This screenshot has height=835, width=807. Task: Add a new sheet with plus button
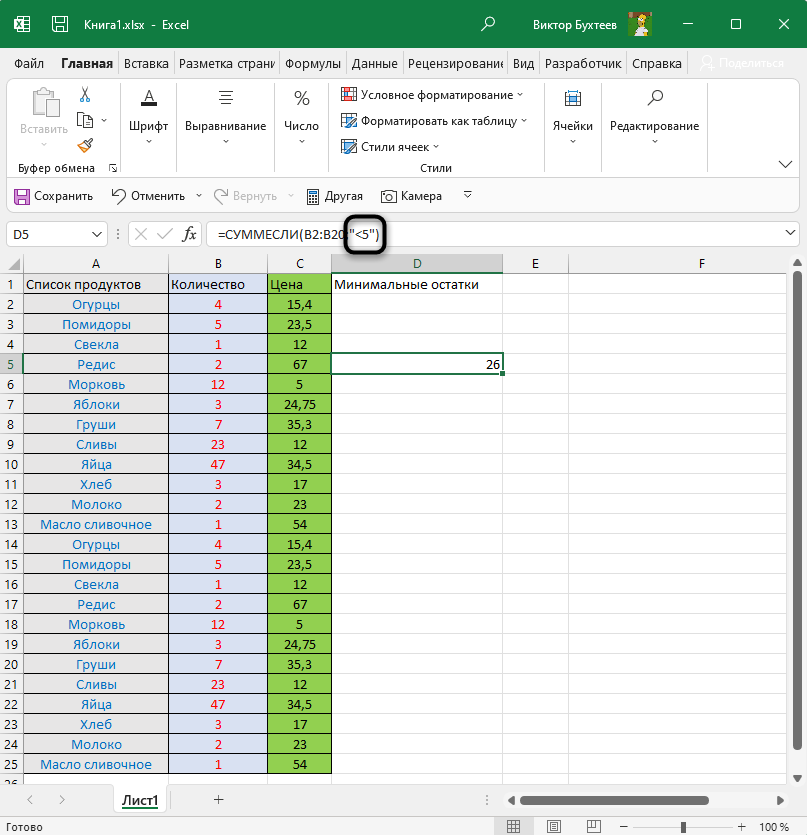coord(218,799)
